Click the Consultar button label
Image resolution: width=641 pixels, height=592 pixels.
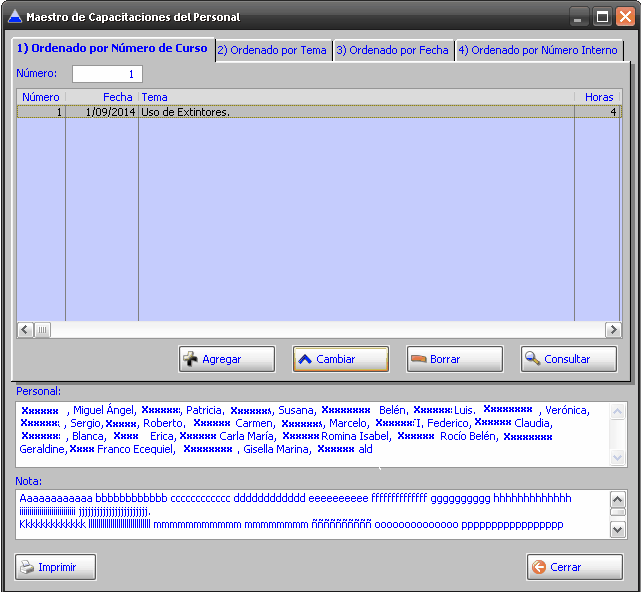(x=567, y=359)
